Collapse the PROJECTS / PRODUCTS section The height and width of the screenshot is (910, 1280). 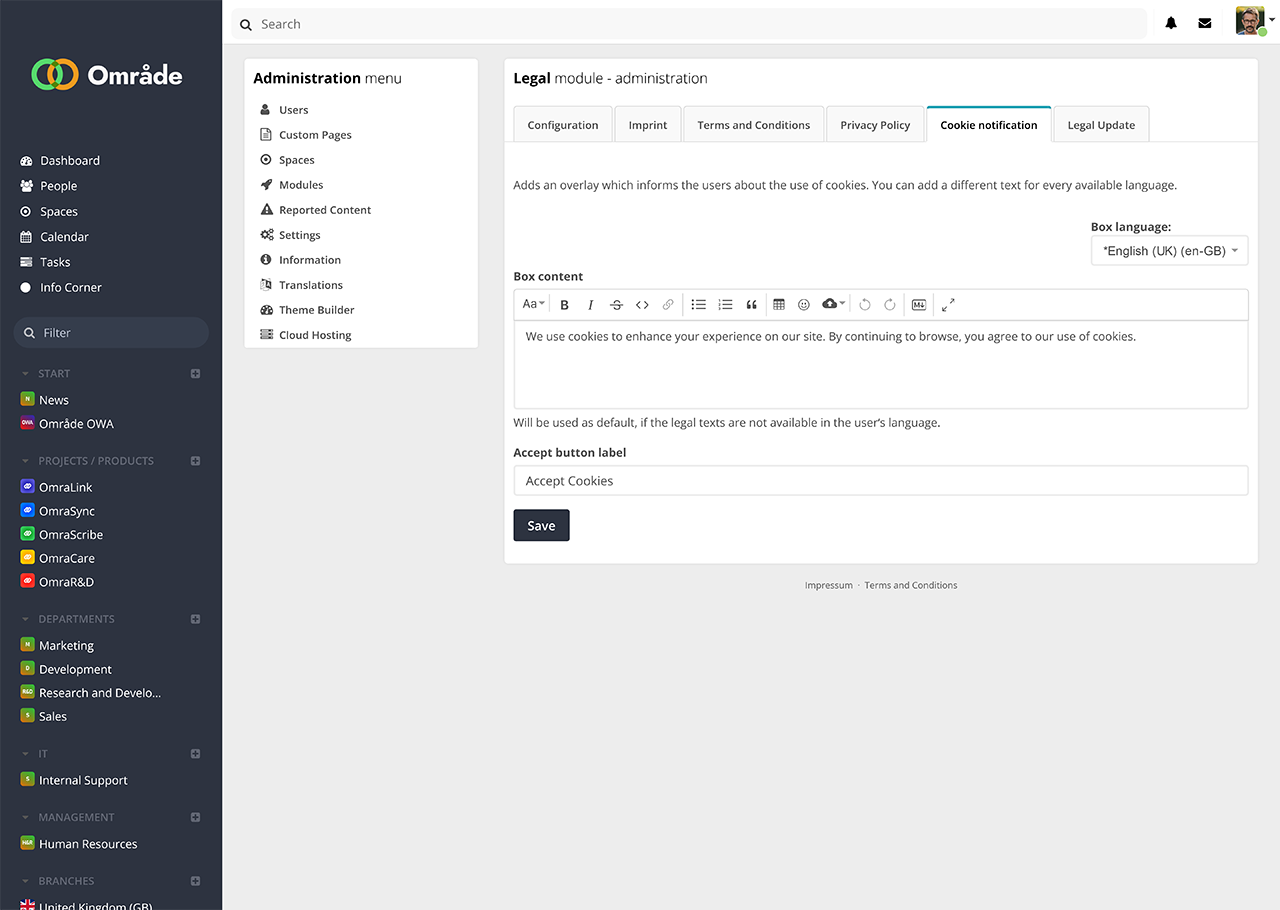coord(26,461)
